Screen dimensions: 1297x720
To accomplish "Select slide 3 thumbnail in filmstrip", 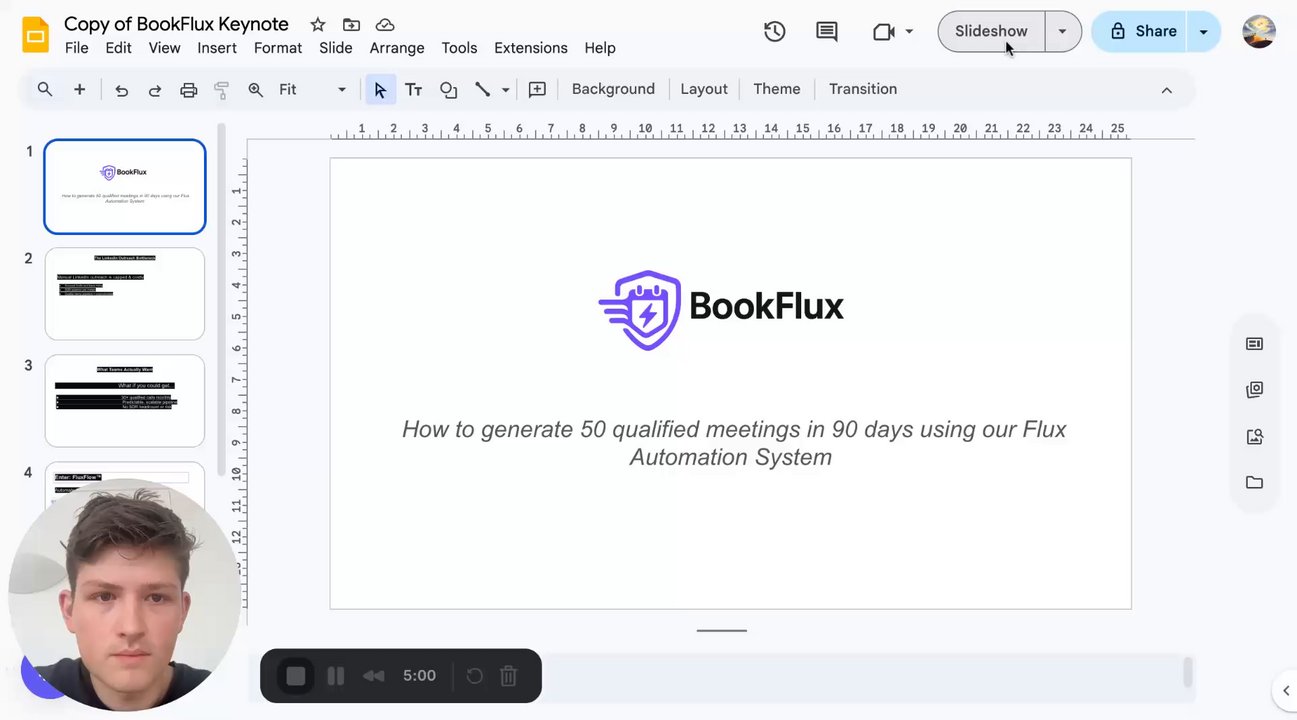I will tap(125, 401).
